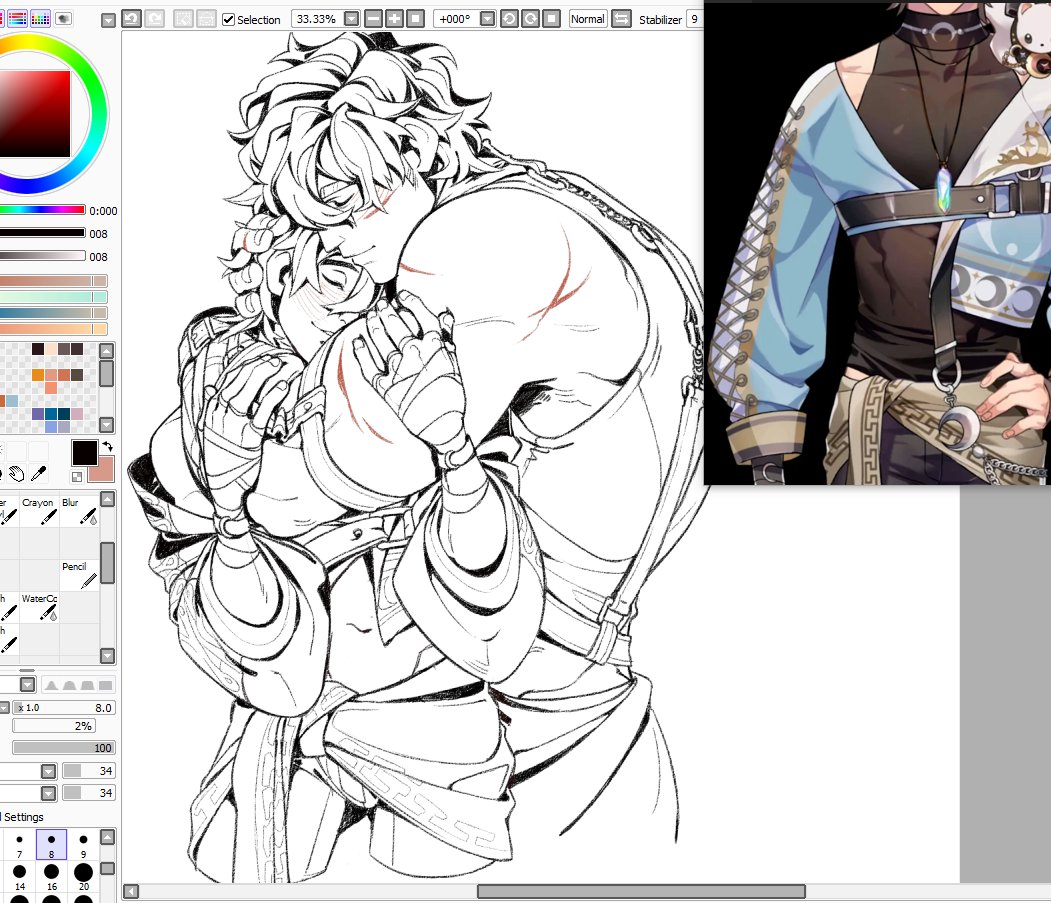Pick the orange swatch in the palette

coord(38,375)
